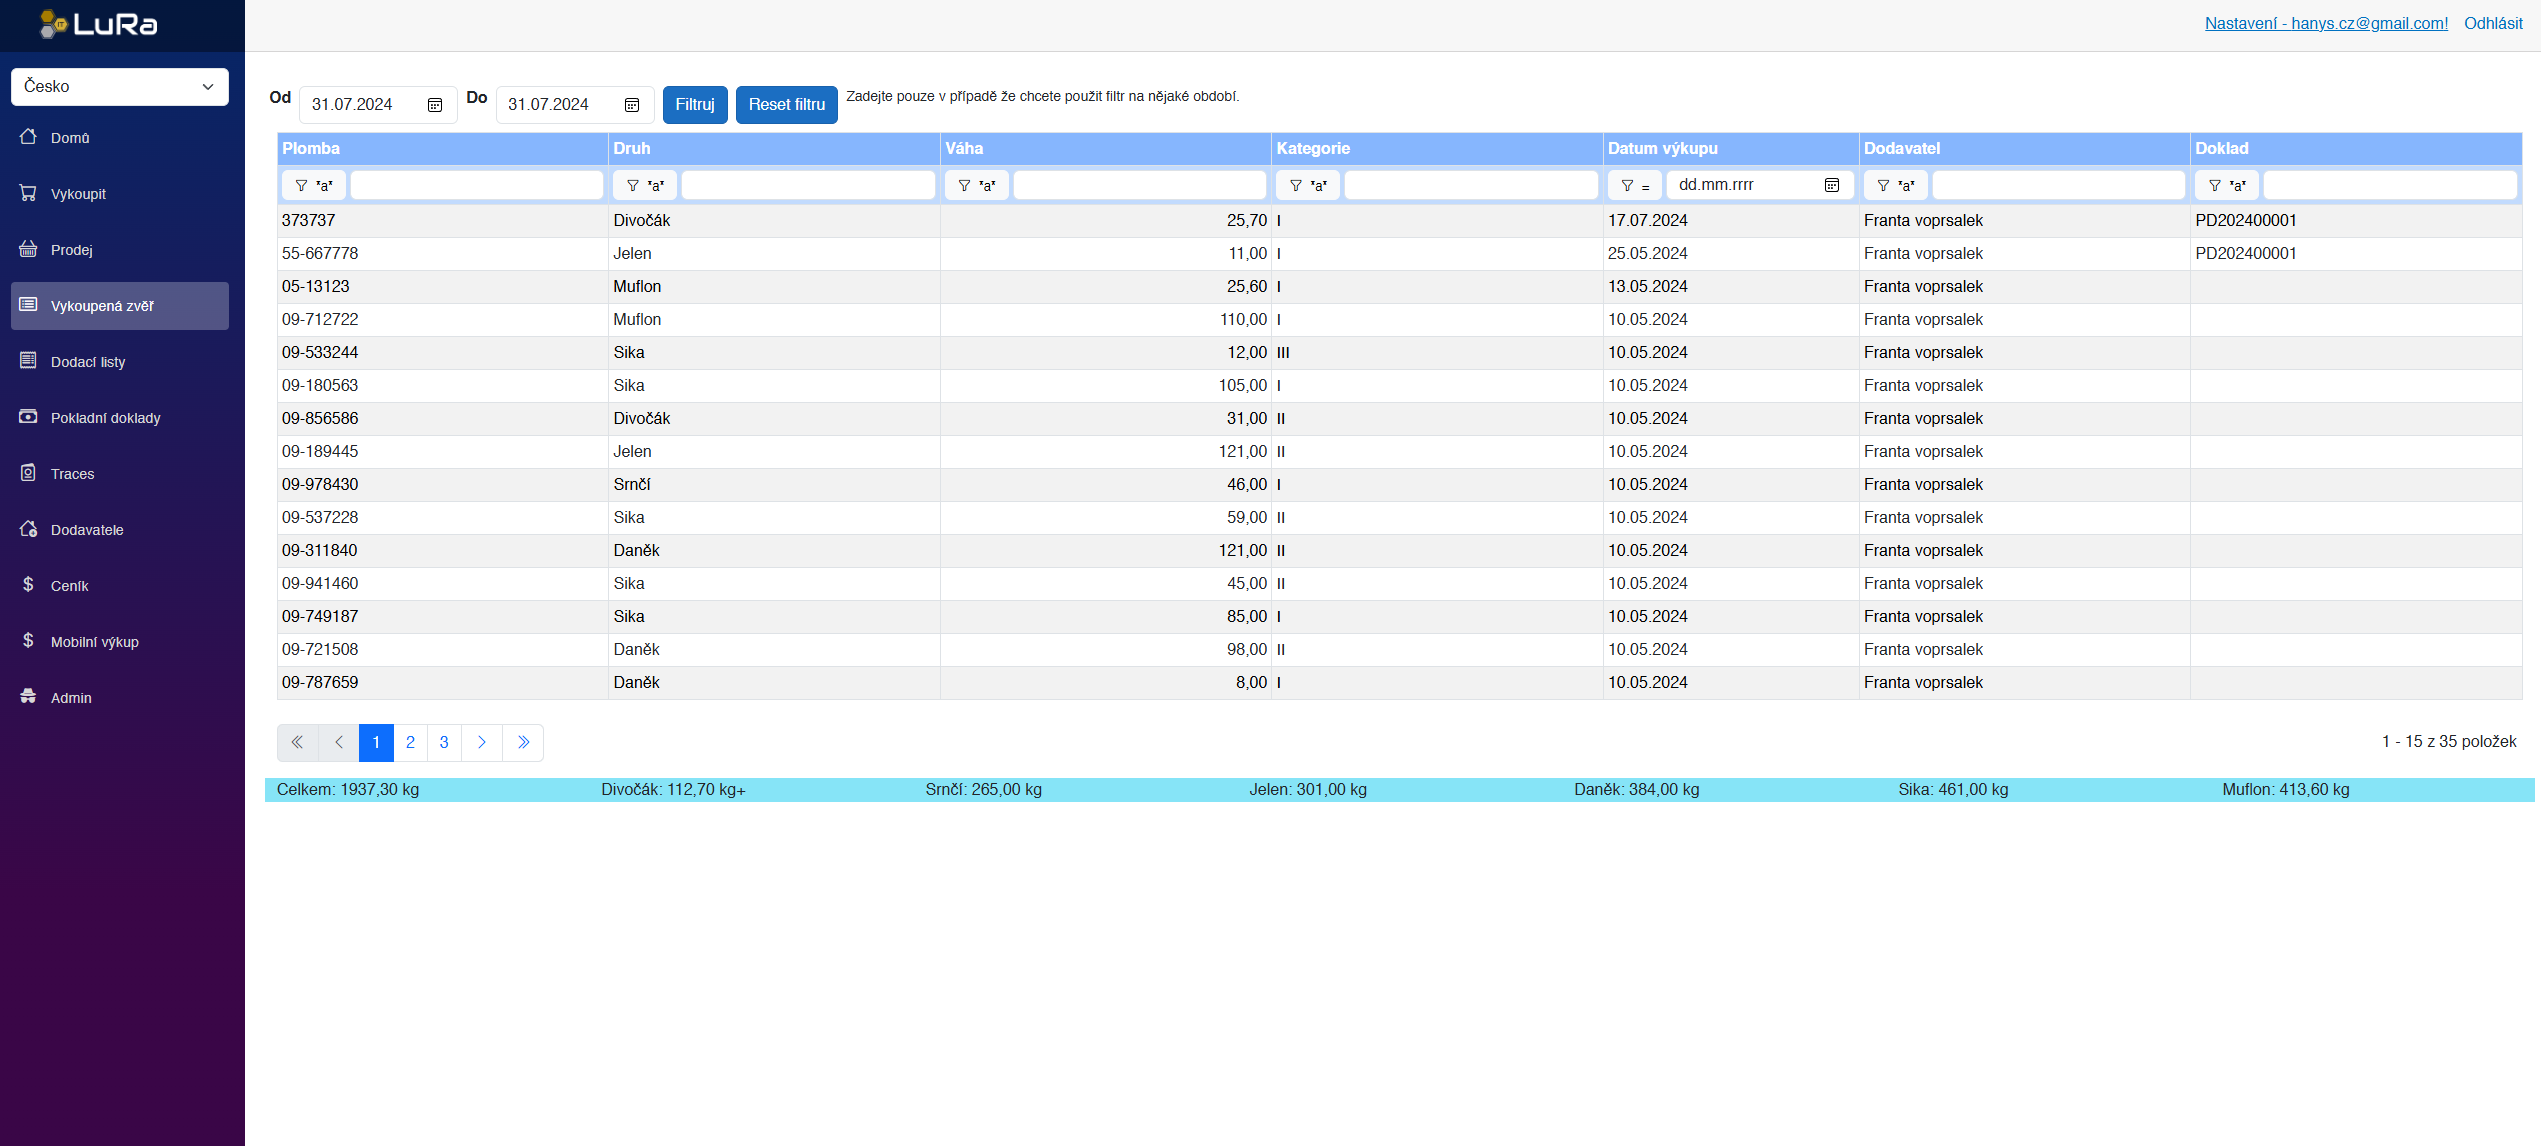Click the Ceník dollar icon
This screenshot has width=2541, height=1146.
(x=28, y=585)
